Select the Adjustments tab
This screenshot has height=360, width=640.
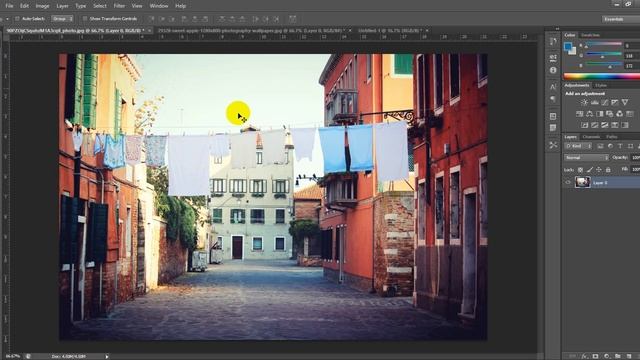click(577, 85)
